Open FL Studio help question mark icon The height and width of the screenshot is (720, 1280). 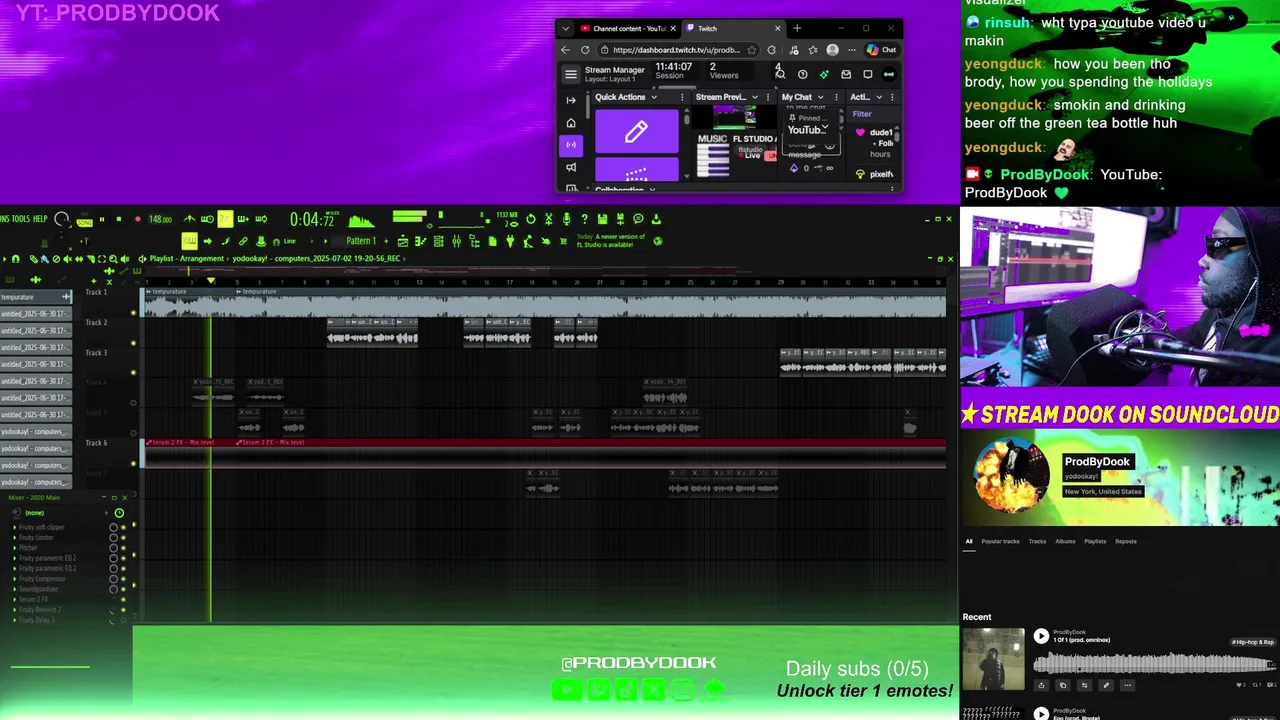click(x=584, y=219)
